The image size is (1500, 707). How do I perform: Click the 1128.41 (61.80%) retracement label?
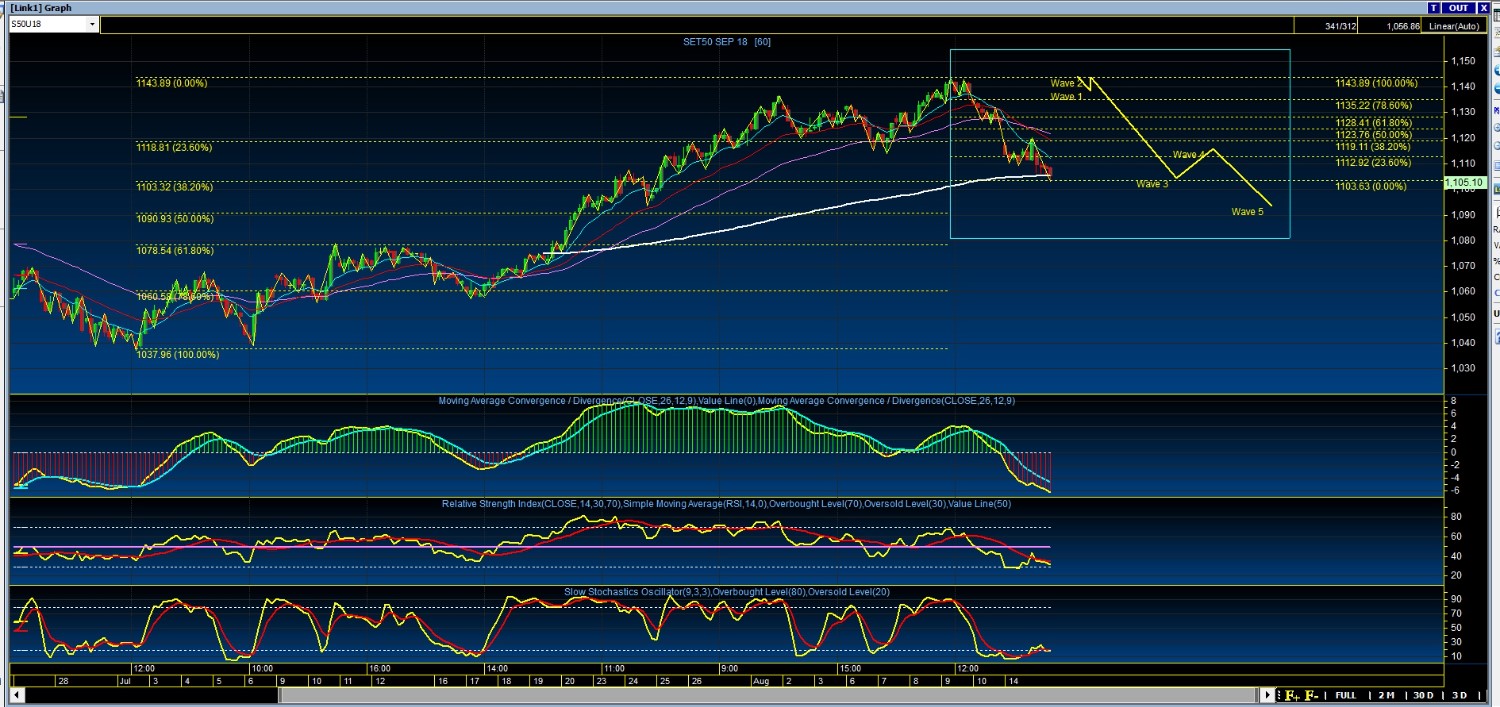(x=1374, y=123)
